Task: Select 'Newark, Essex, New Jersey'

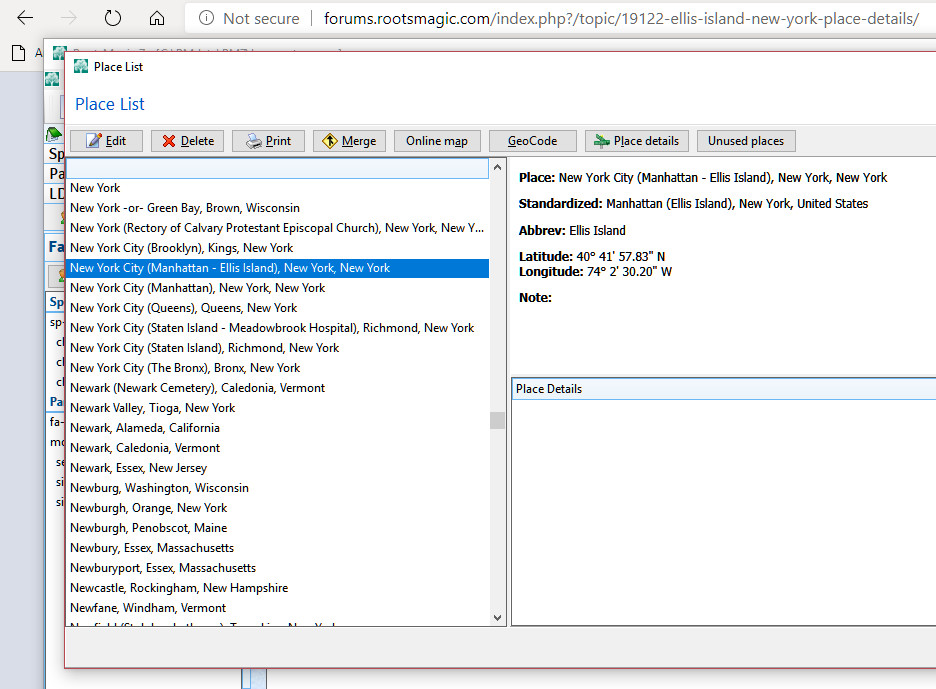Action: (277, 468)
